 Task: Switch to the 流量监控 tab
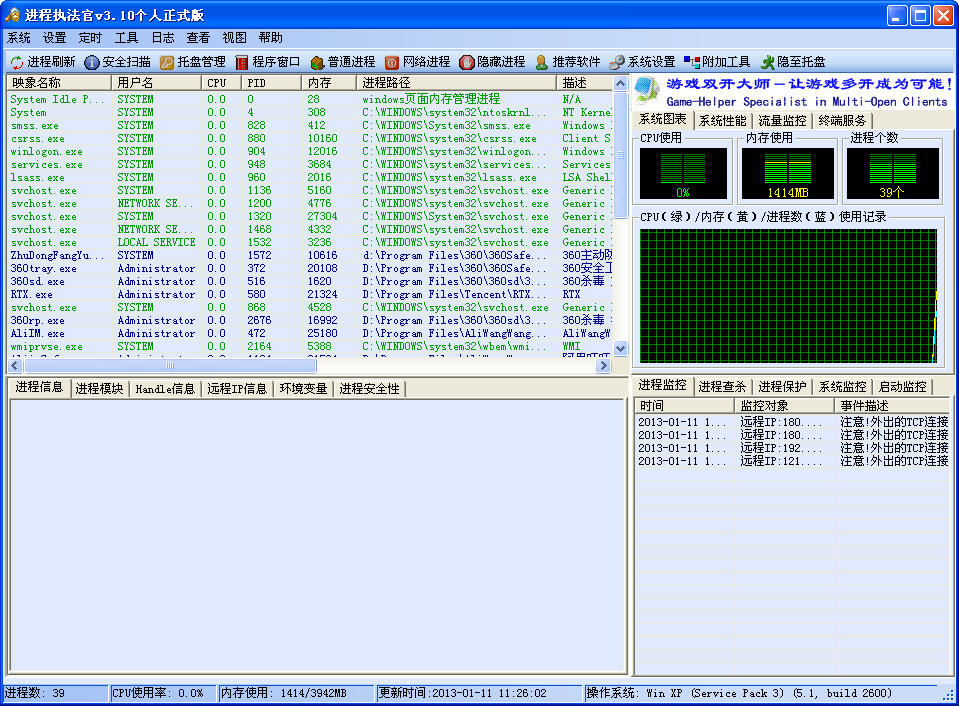pyautogui.click(x=782, y=121)
